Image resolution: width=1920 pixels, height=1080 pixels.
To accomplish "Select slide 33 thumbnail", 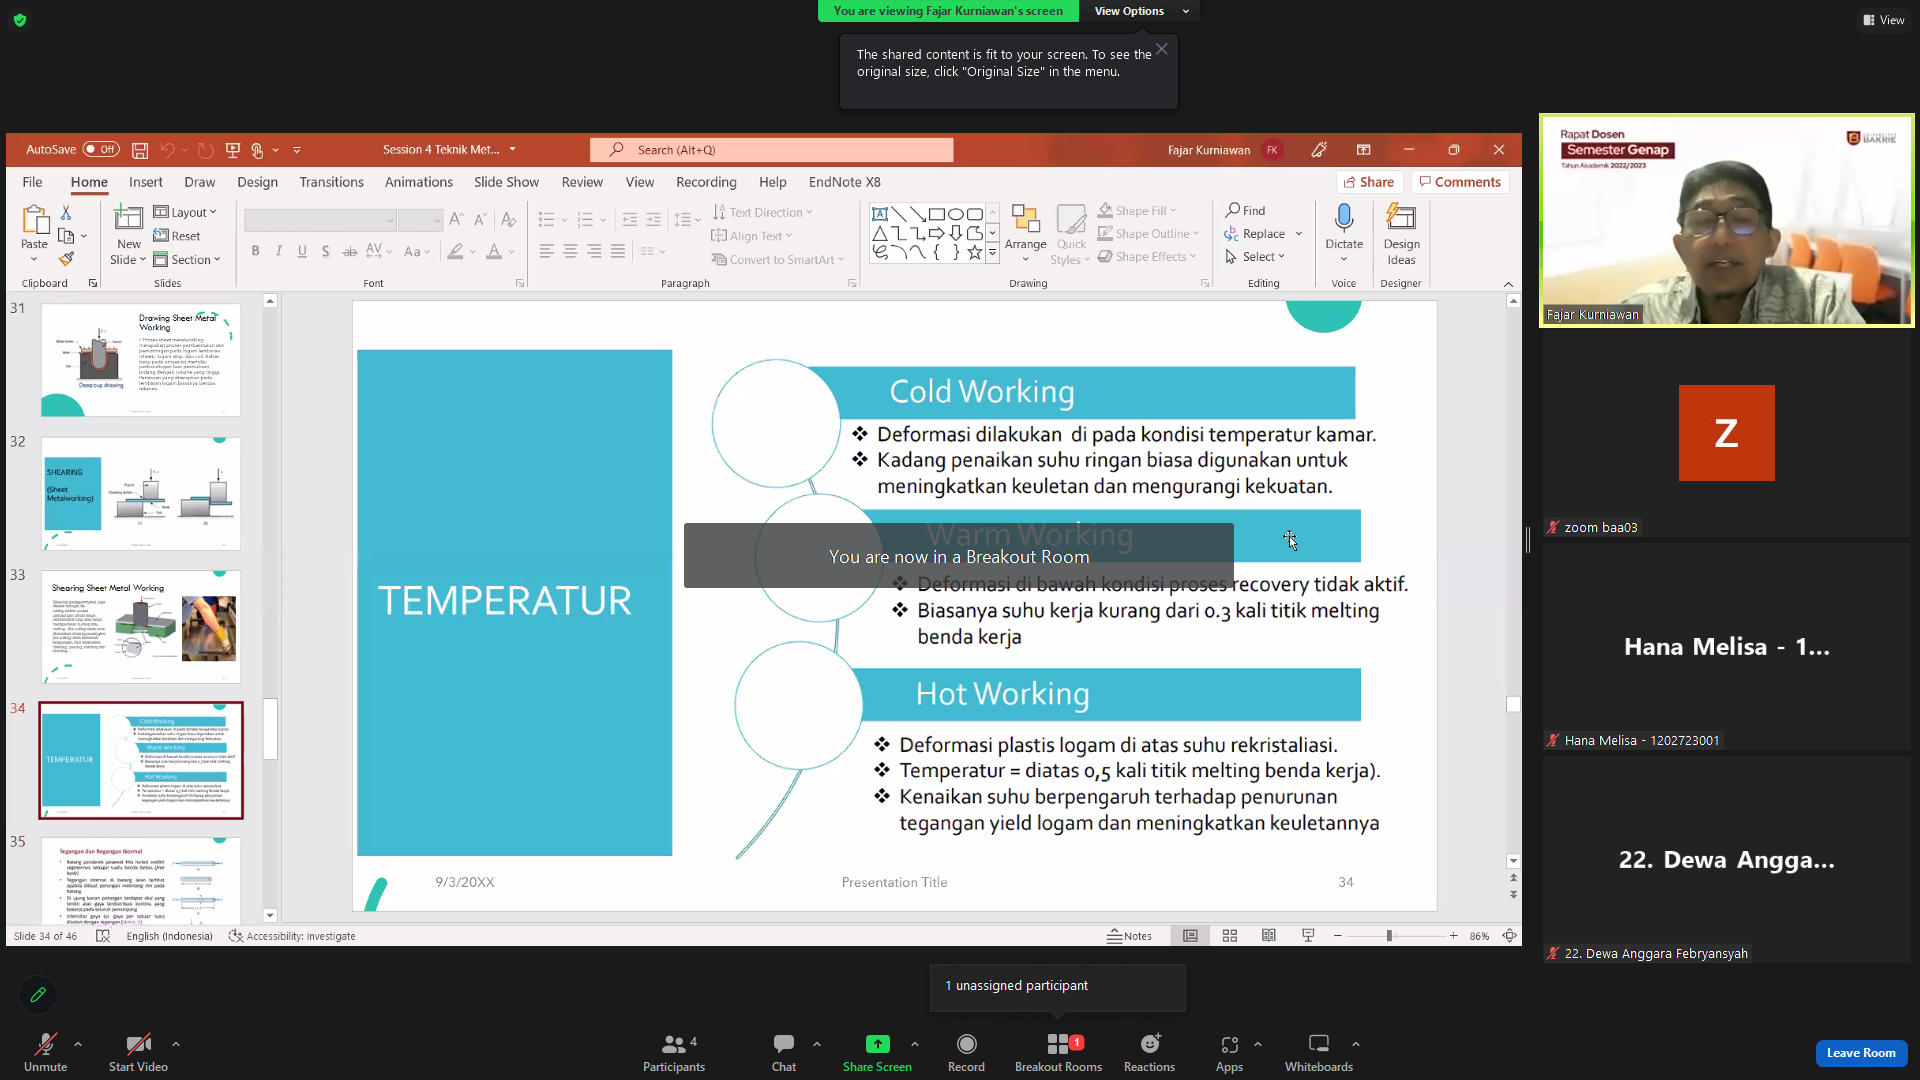I will click(141, 627).
